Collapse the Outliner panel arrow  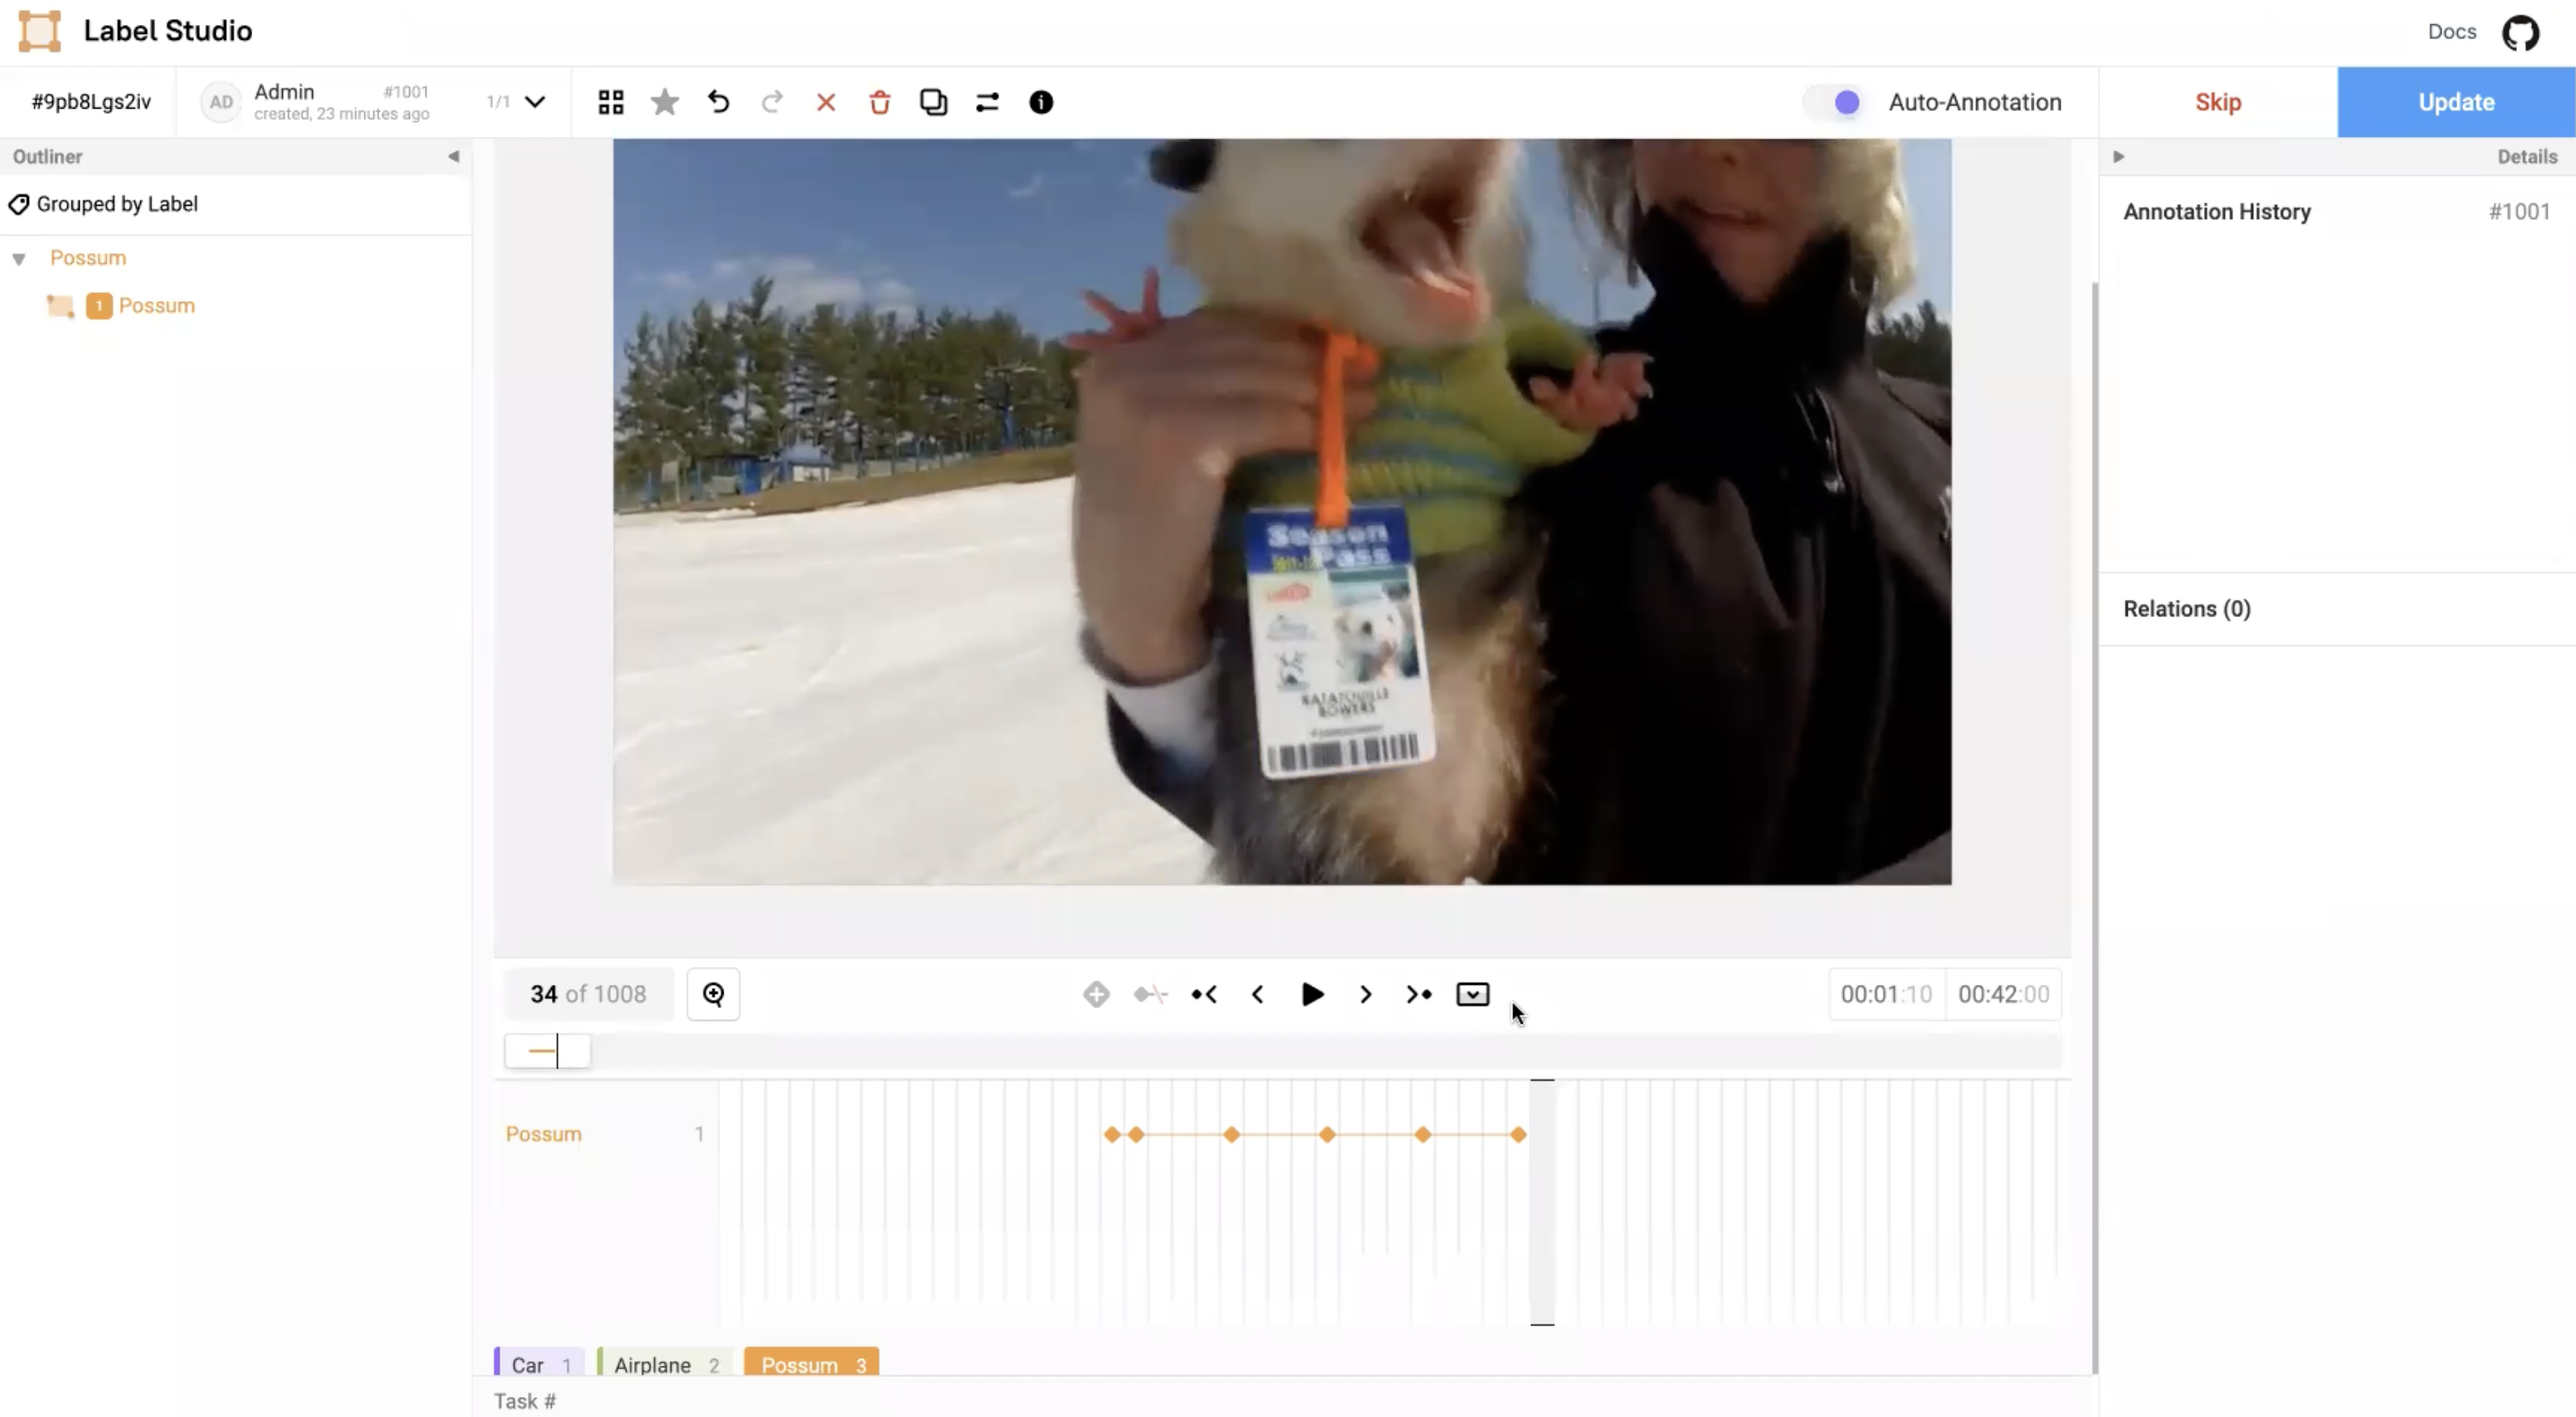tap(453, 156)
